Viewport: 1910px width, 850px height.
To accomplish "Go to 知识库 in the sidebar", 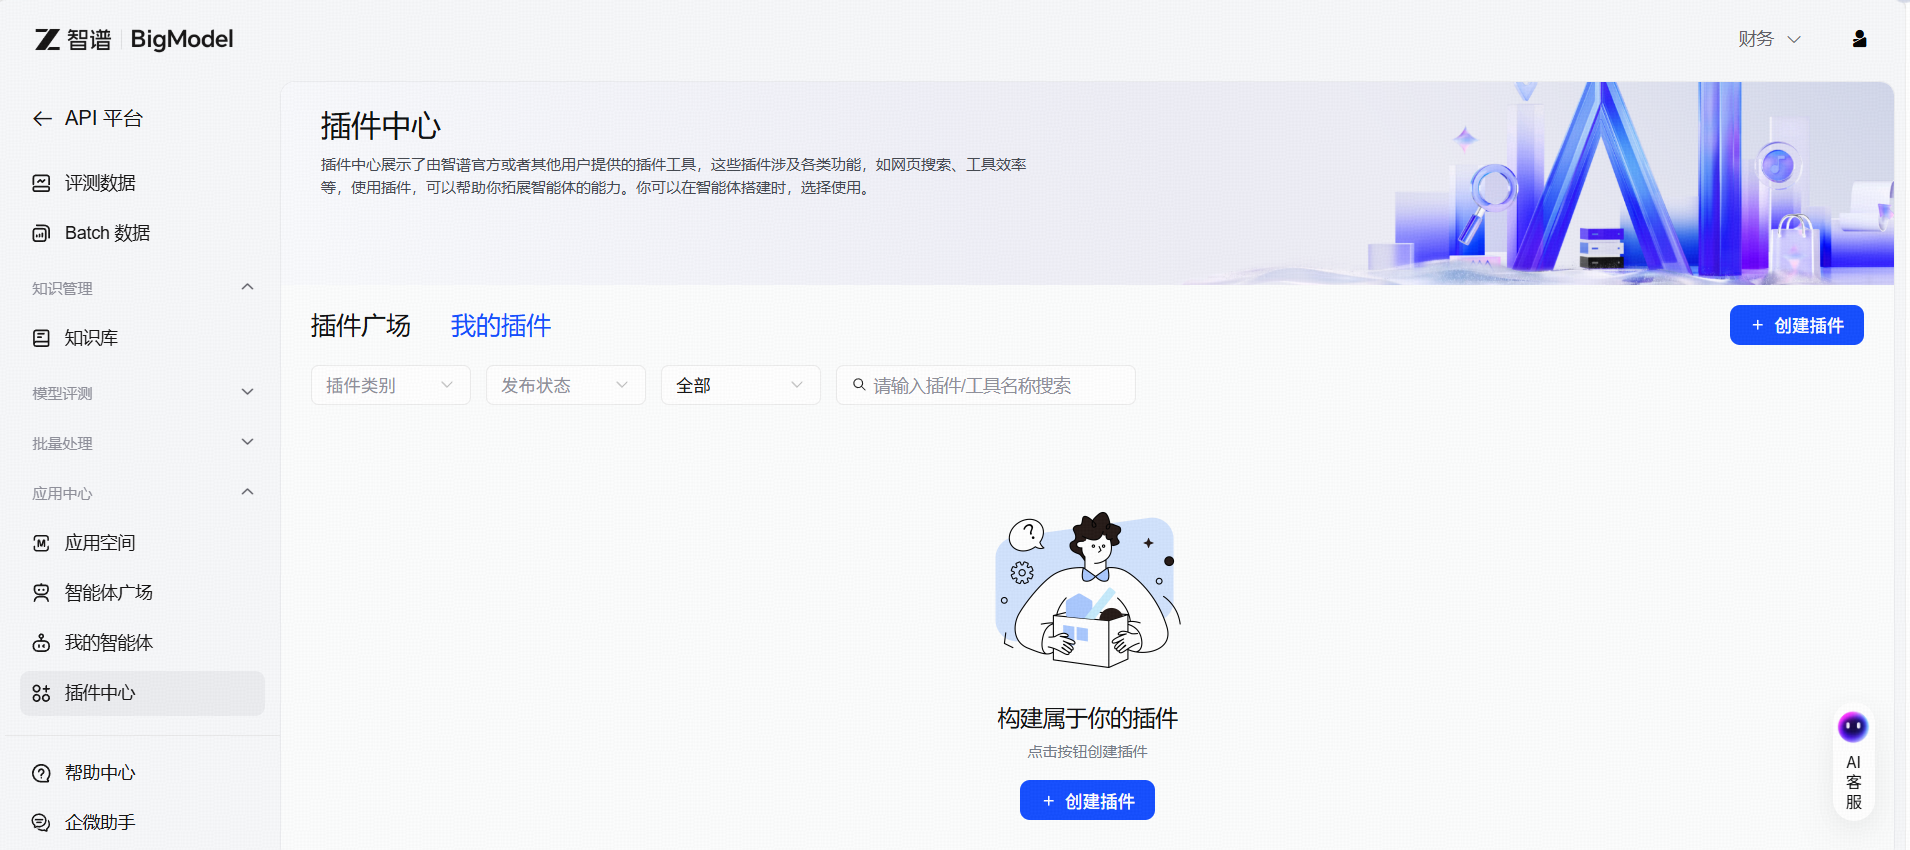I will pos(91,338).
